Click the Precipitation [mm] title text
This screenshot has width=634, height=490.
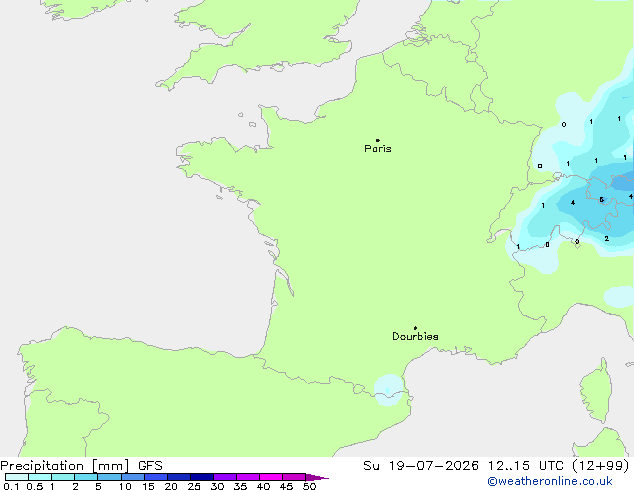coord(65,466)
